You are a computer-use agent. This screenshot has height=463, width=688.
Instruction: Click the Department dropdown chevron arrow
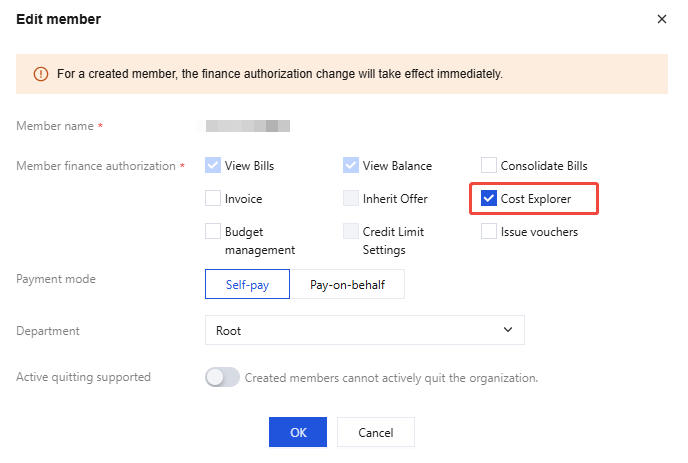click(508, 330)
